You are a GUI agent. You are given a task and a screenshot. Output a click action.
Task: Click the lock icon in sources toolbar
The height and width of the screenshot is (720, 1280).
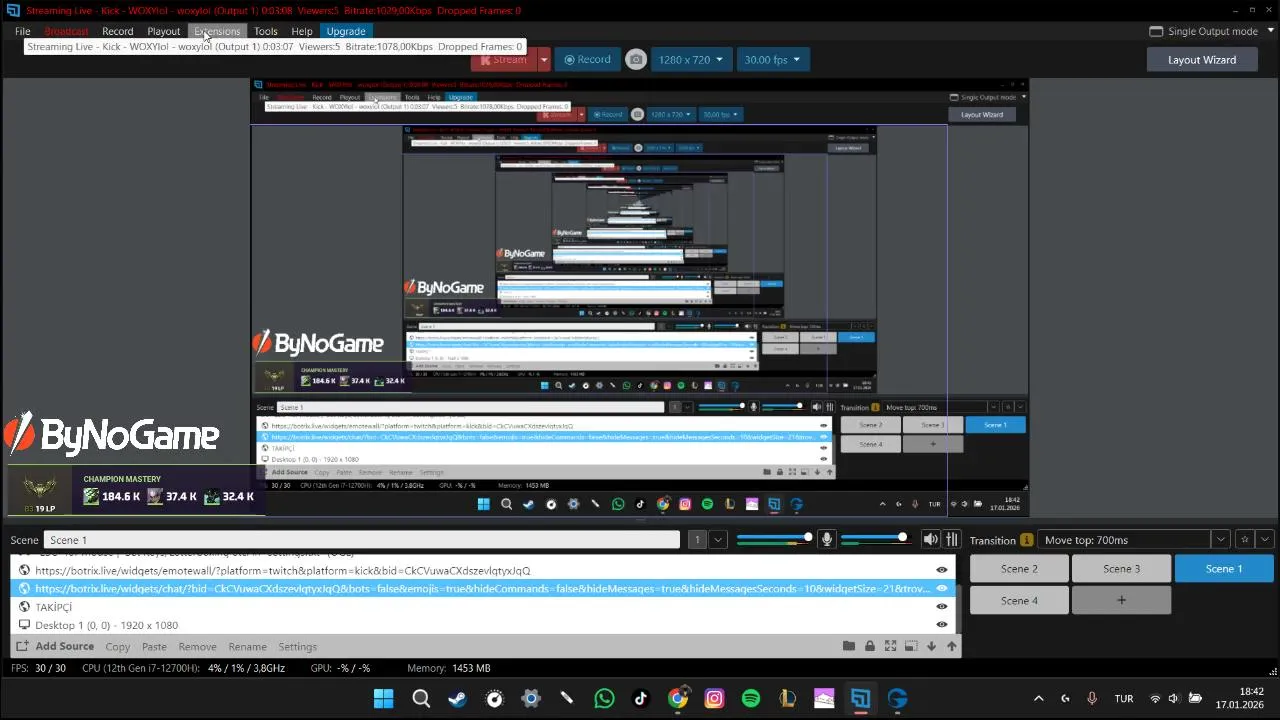tap(870, 646)
